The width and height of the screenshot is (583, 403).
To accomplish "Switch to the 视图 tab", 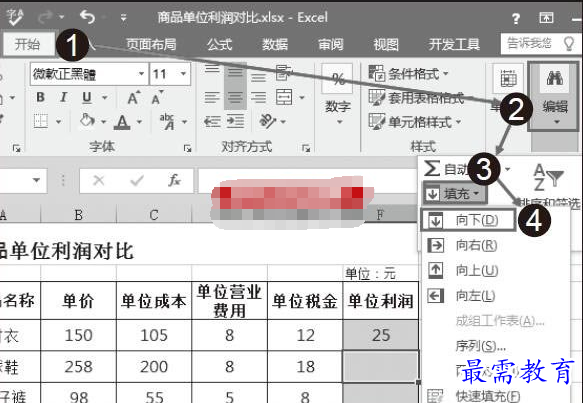I will [x=386, y=45].
